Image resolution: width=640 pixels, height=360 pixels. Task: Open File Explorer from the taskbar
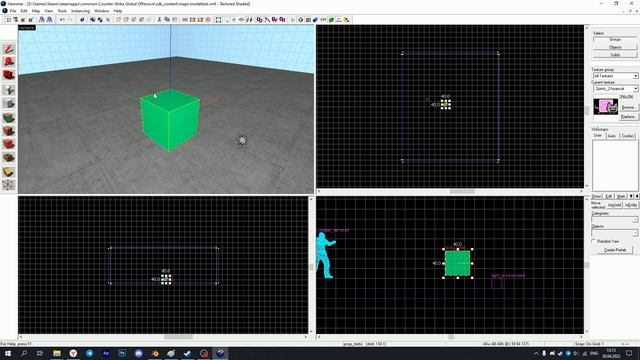[x=57, y=353]
